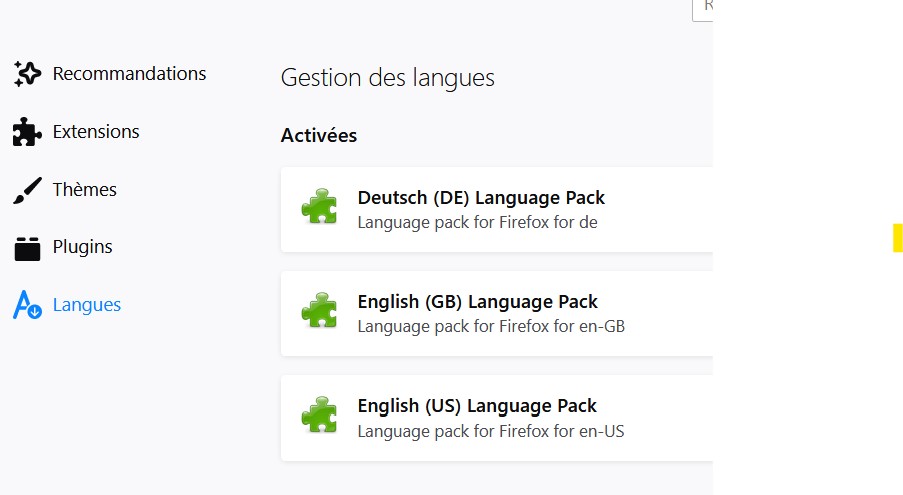Click the Langues icon in sidebar
The height and width of the screenshot is (495, 903).
click(27, 306)
